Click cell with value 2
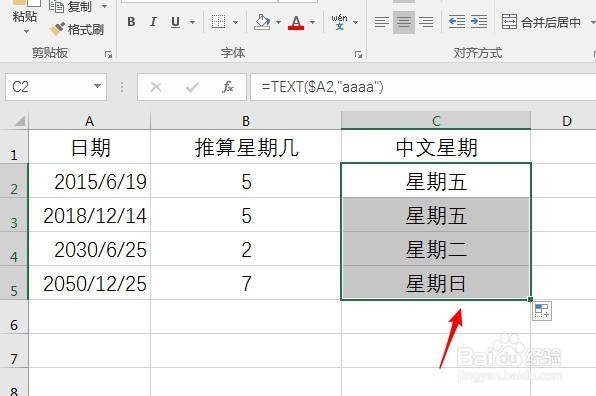Image resolution: width=596 pixels, height=396 pixels. (246, 249)
